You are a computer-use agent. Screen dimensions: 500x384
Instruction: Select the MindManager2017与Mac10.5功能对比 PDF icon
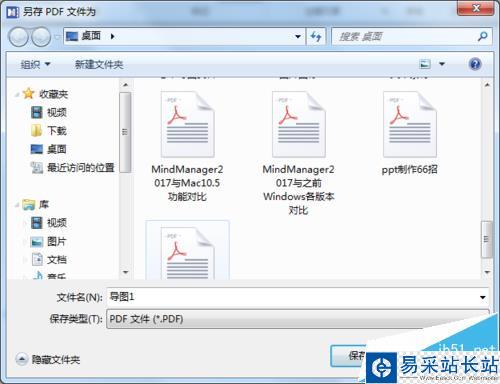[x=187, y=124]
